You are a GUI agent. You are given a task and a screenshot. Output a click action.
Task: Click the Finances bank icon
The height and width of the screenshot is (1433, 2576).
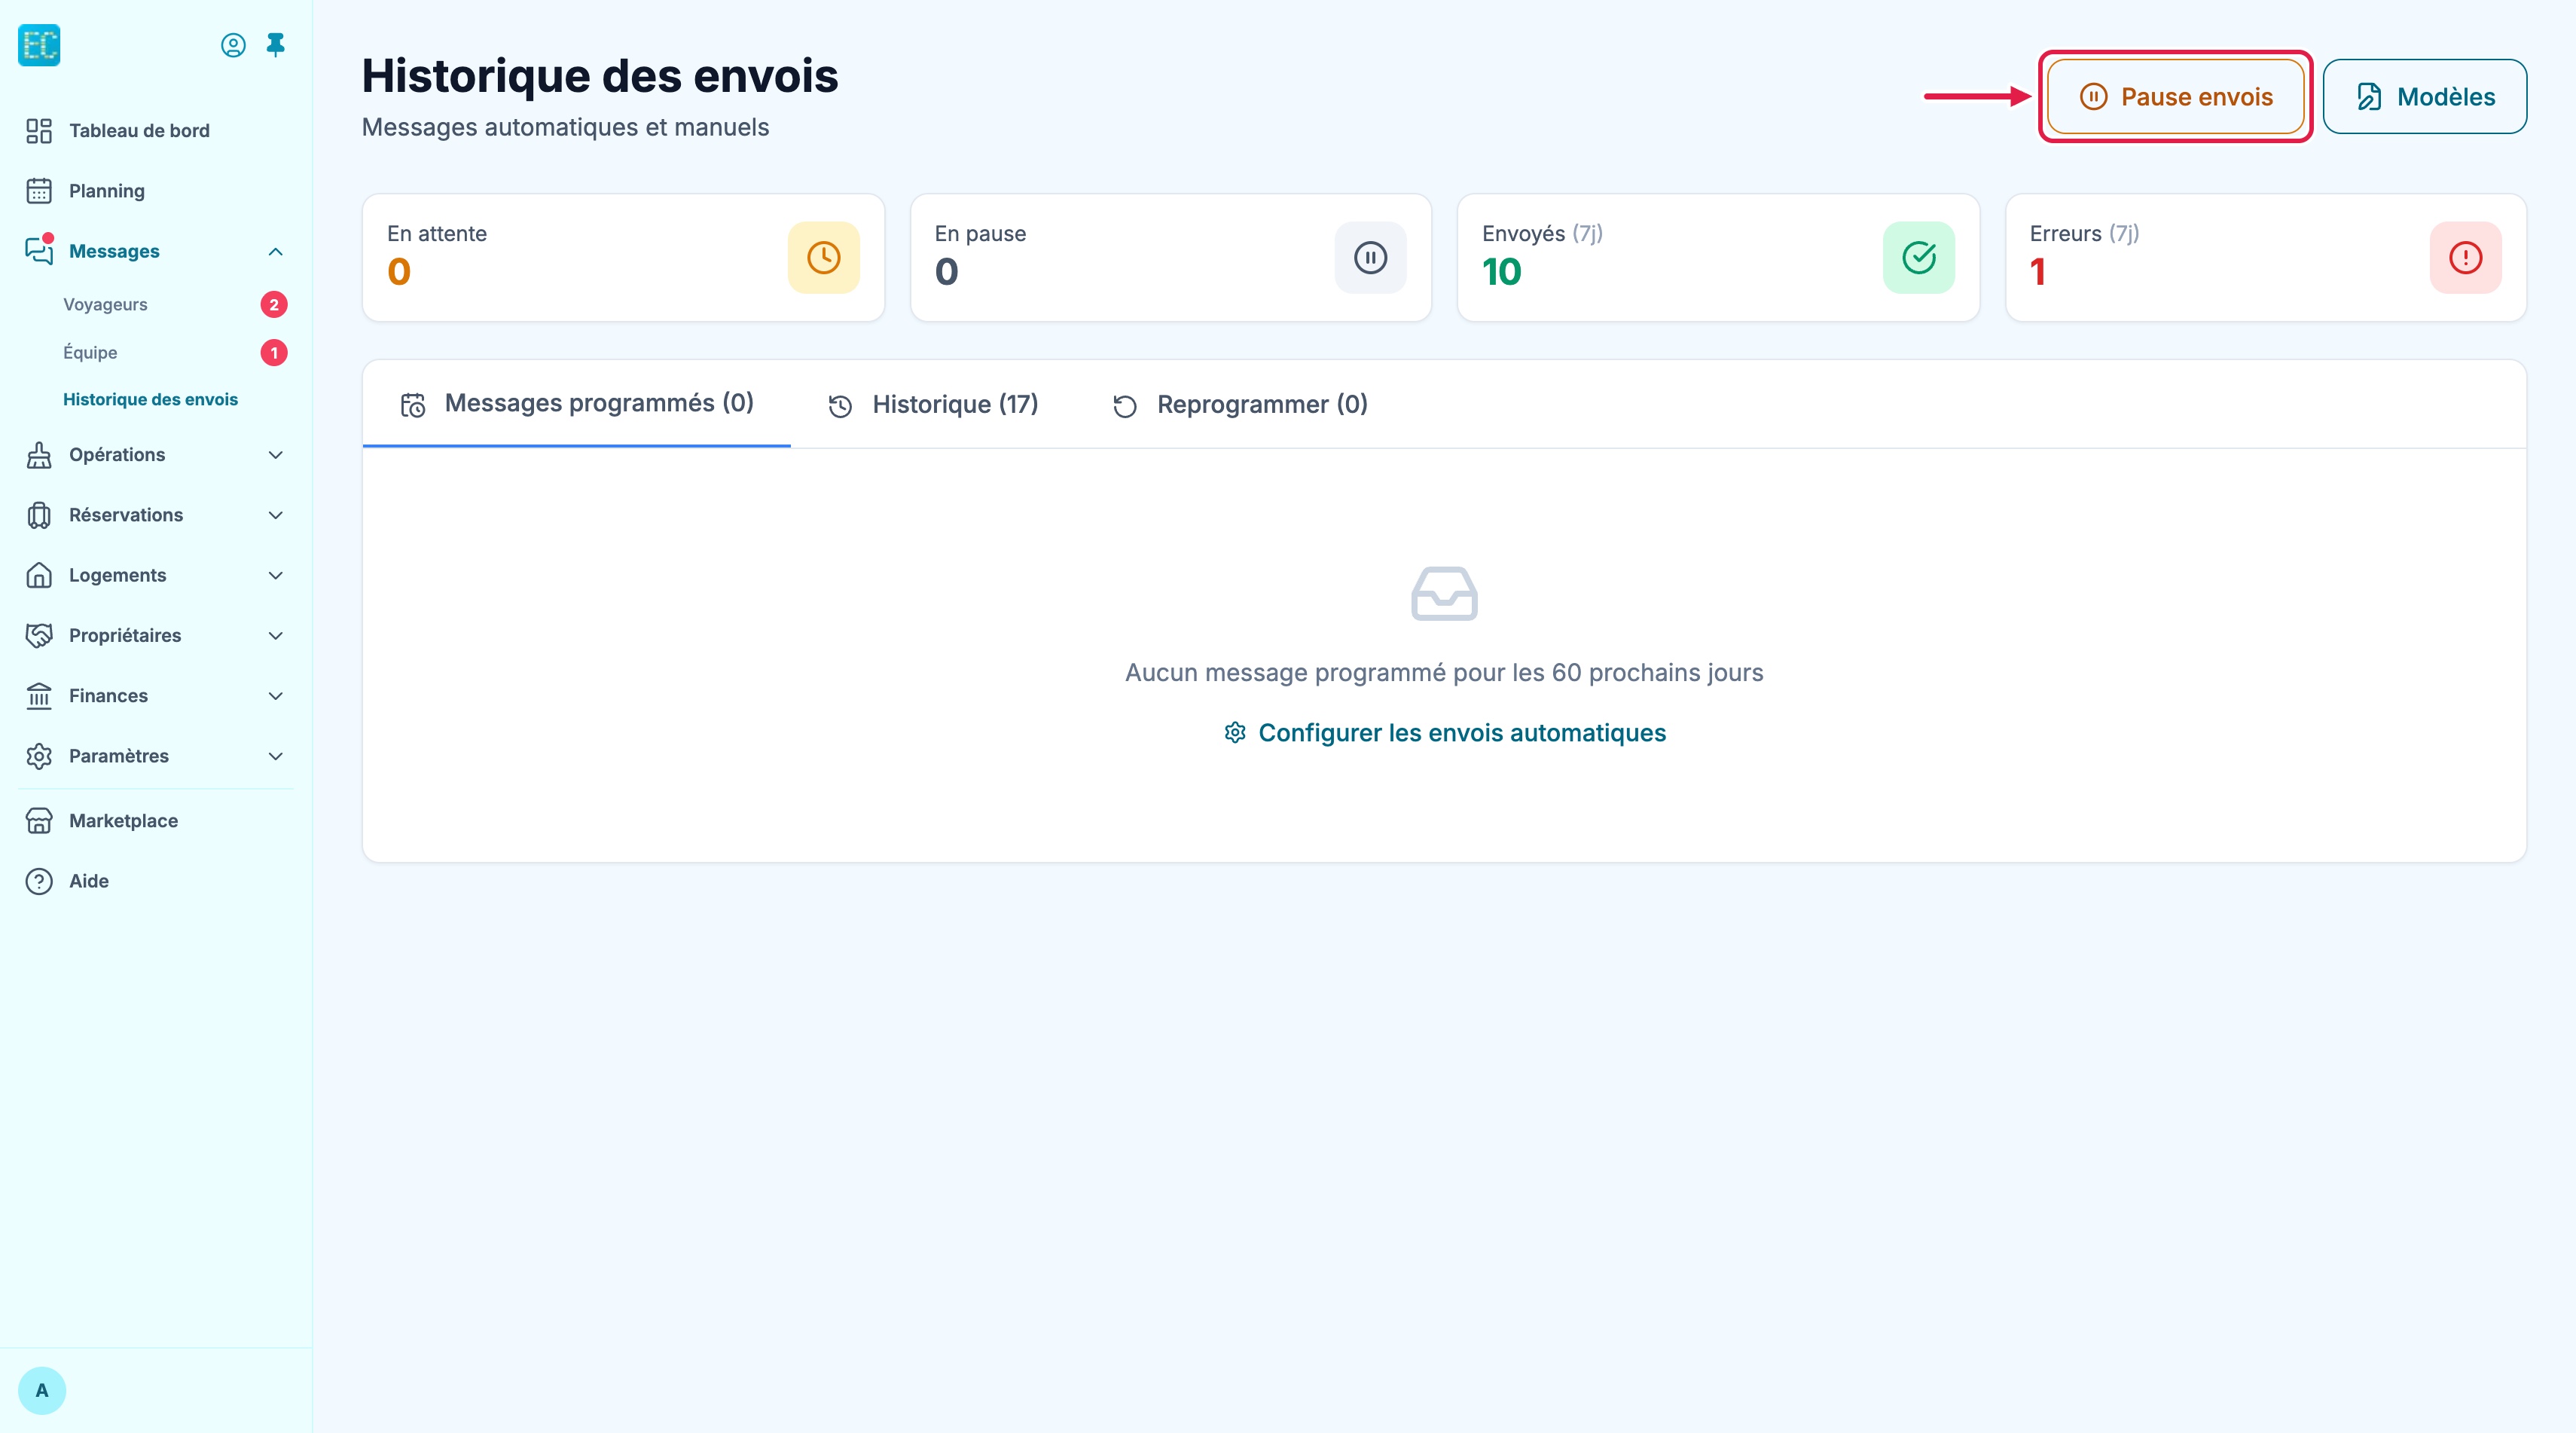[x=39, y=696]
